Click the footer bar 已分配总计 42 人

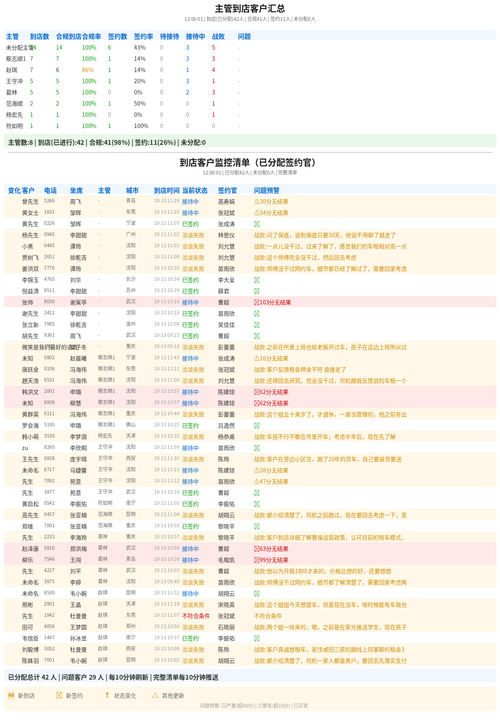point(250,677)
